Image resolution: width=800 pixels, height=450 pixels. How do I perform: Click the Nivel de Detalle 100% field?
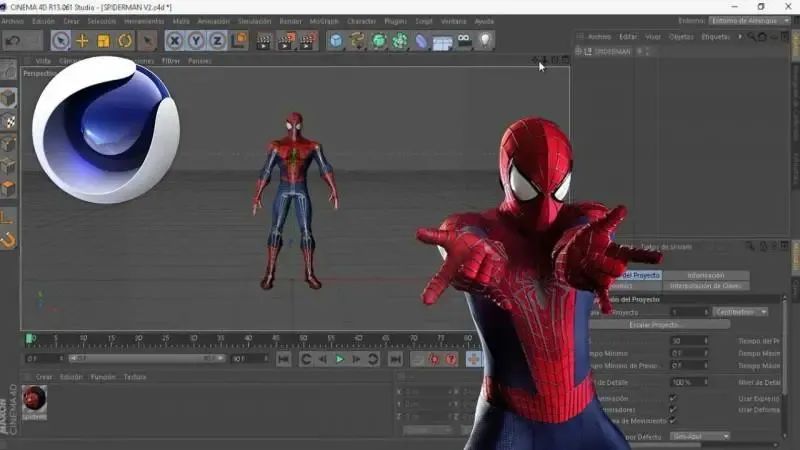(x=688, y=382)
